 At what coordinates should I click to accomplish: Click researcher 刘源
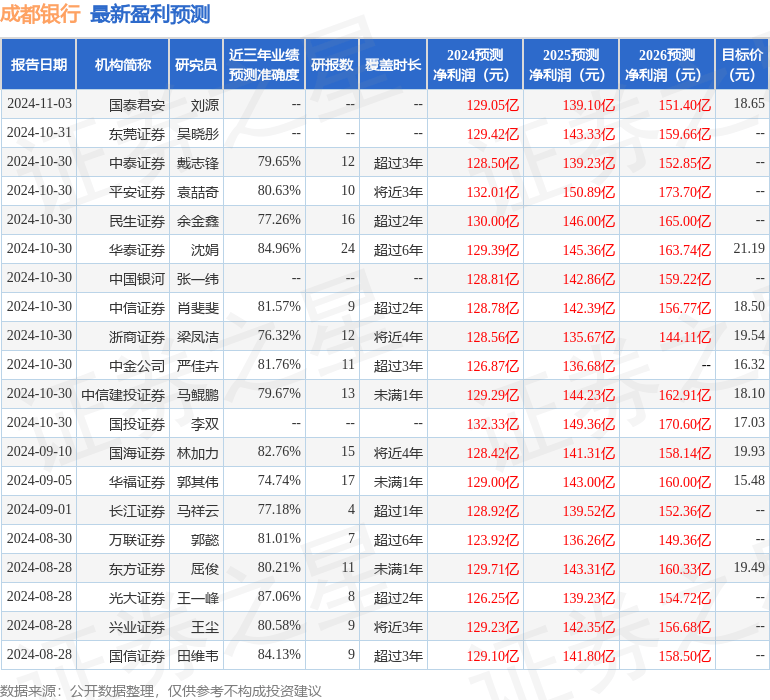click(205, 105)
